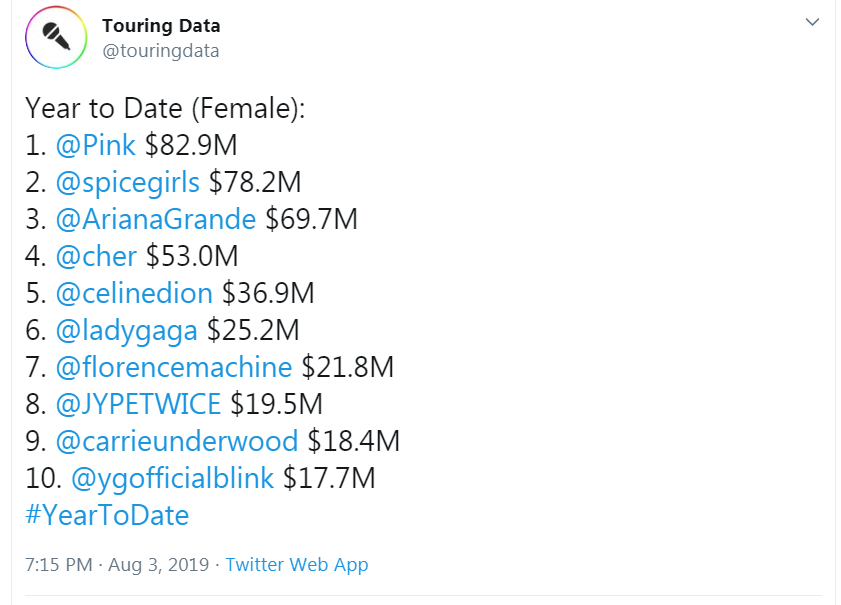This screenshot has height=605, width=841.
Task: Visit the @spicegirls mention
Action: 128,182
